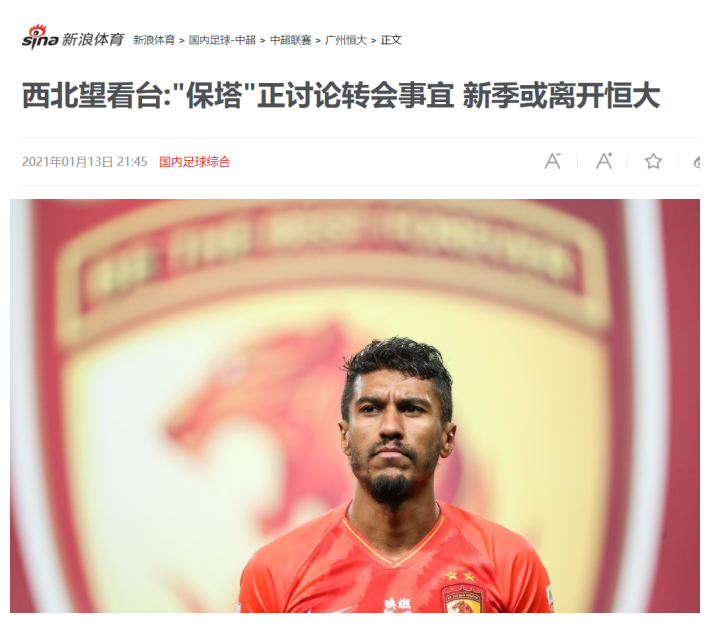Click the arrow between 中超联赛 and 广州恒大
Viewport: 710px width, 623px height.
click(x=318, y=41)
